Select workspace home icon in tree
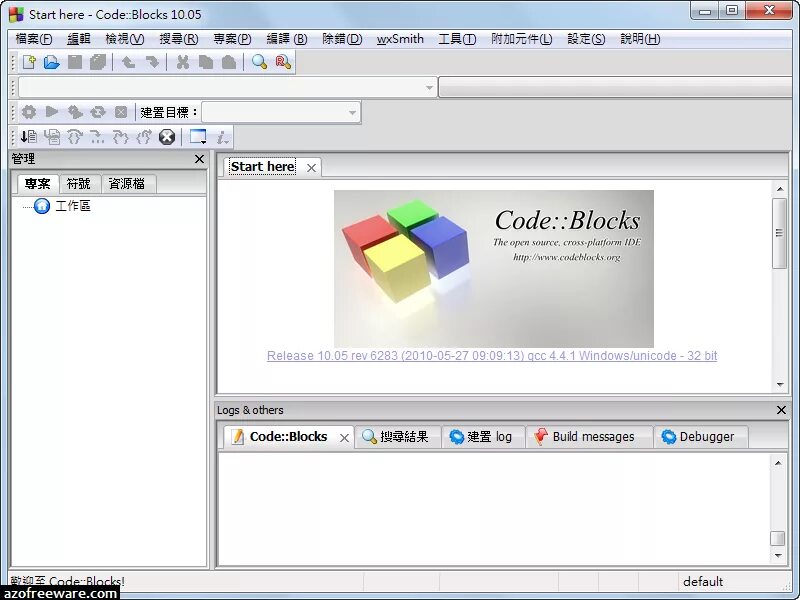 point(42,206)
